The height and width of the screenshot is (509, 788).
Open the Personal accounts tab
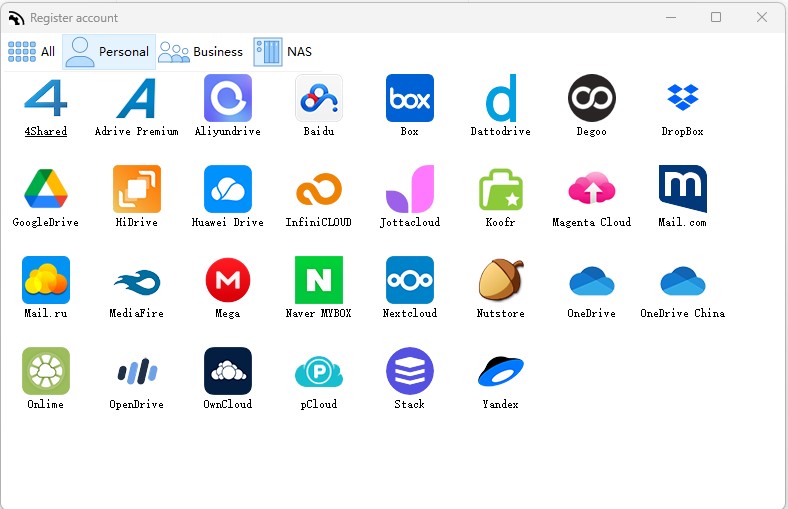(109, 52)
